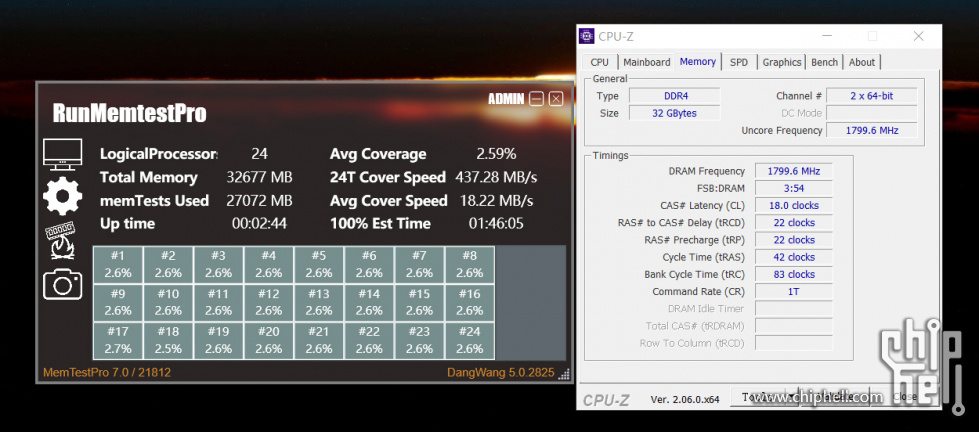
Task: Click the Channel # field showing 2 x 64-bit
Action: click(x=872, y=96)
